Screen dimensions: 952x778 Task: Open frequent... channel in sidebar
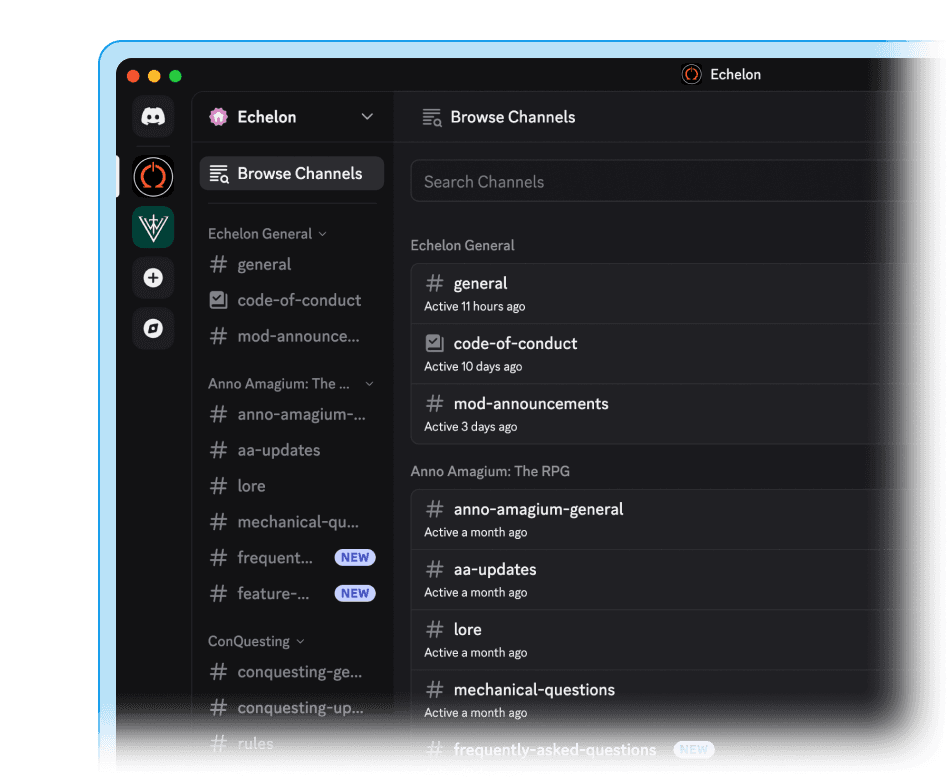[292, 558]
